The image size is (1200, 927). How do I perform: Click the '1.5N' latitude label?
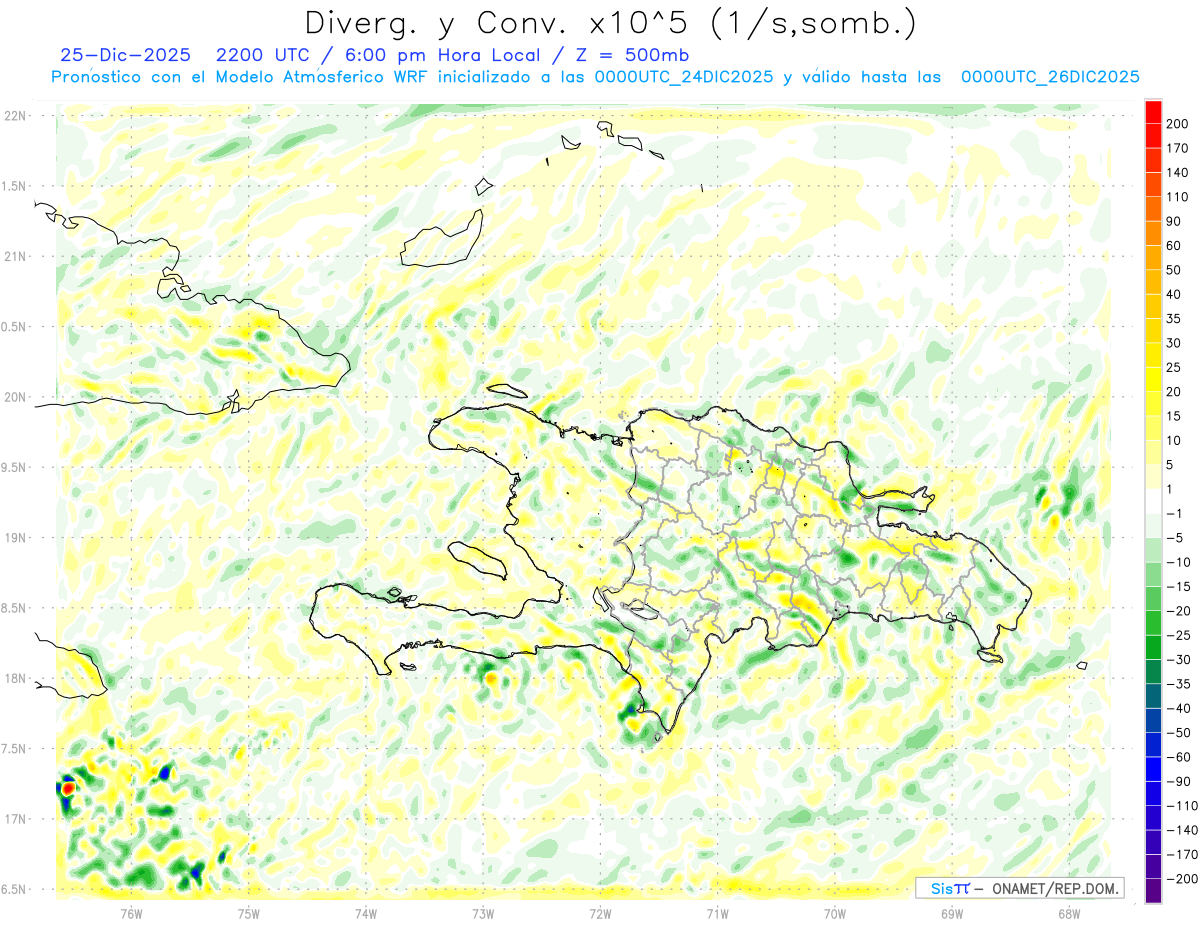click(x=14, y=186)
